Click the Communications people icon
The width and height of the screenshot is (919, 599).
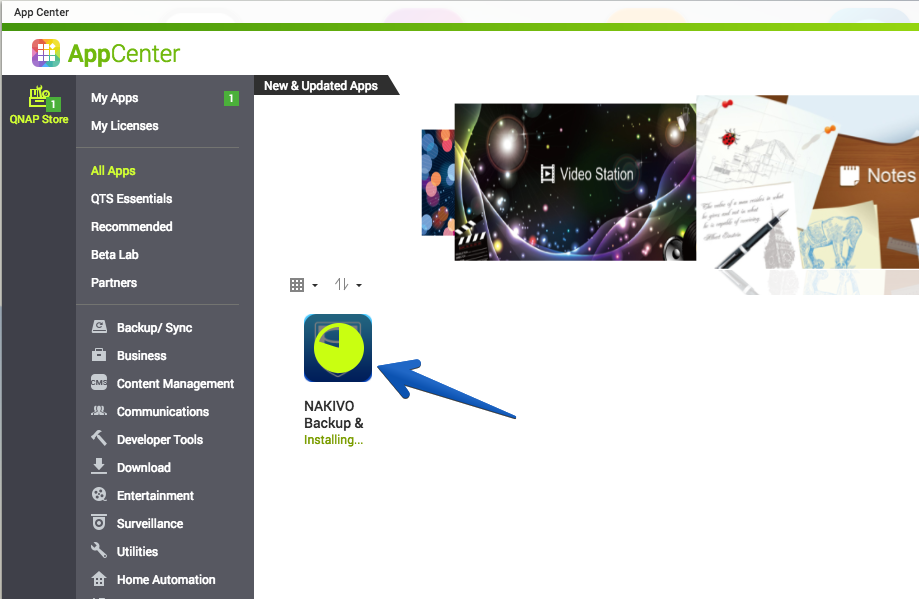(99, 410)
